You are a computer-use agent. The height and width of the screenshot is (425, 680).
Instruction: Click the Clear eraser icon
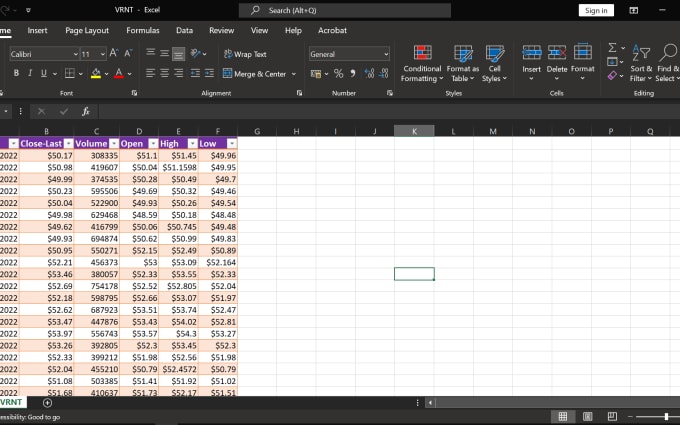(x=612, y=75)
